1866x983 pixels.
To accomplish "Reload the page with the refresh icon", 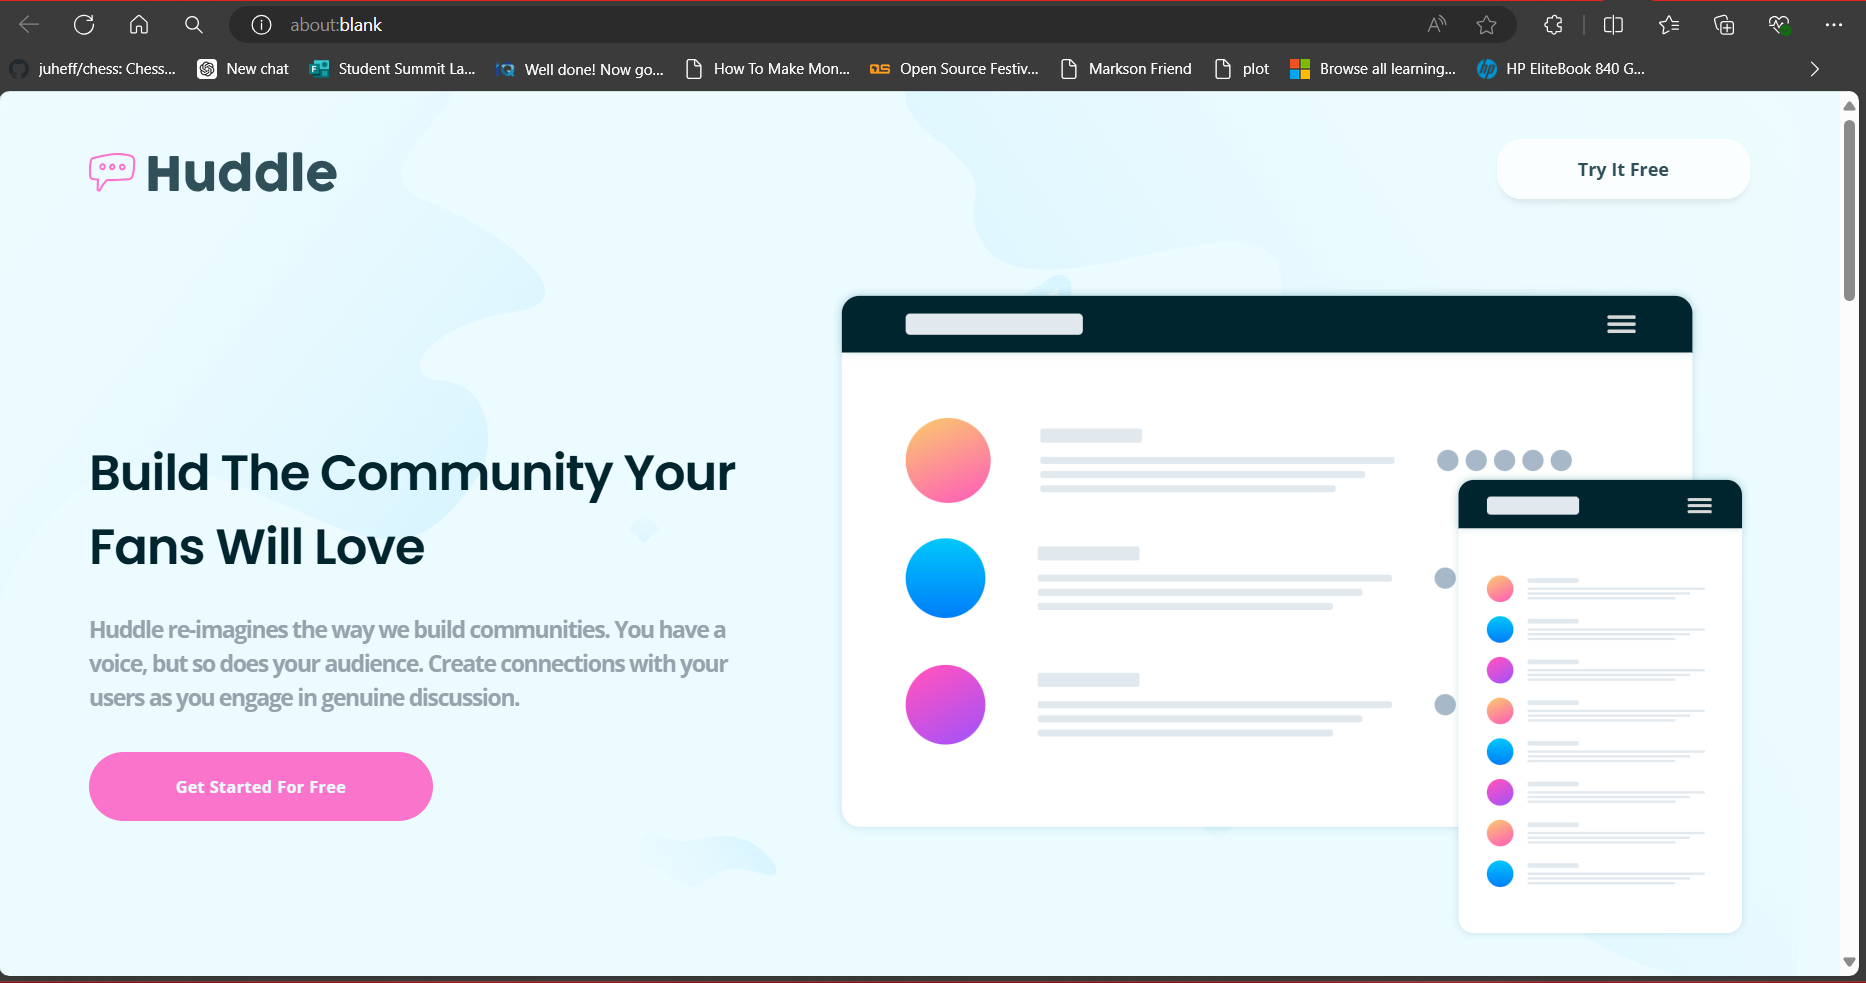I will pyautogui.click(x=84, y=25).
